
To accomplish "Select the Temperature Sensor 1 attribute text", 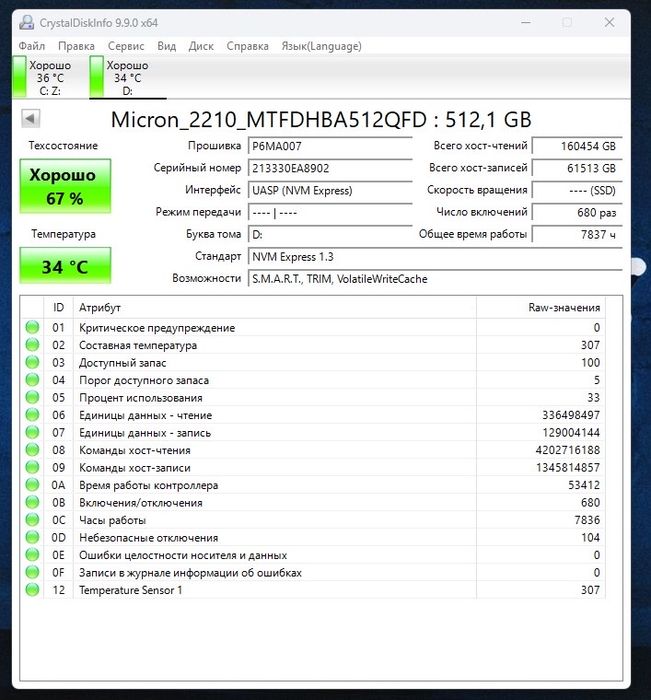I will [130, 590].
